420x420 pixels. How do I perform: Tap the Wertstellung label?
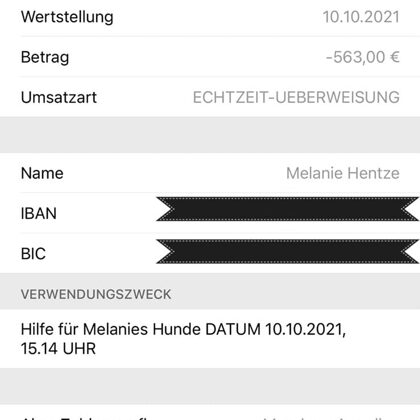point(67,17)
